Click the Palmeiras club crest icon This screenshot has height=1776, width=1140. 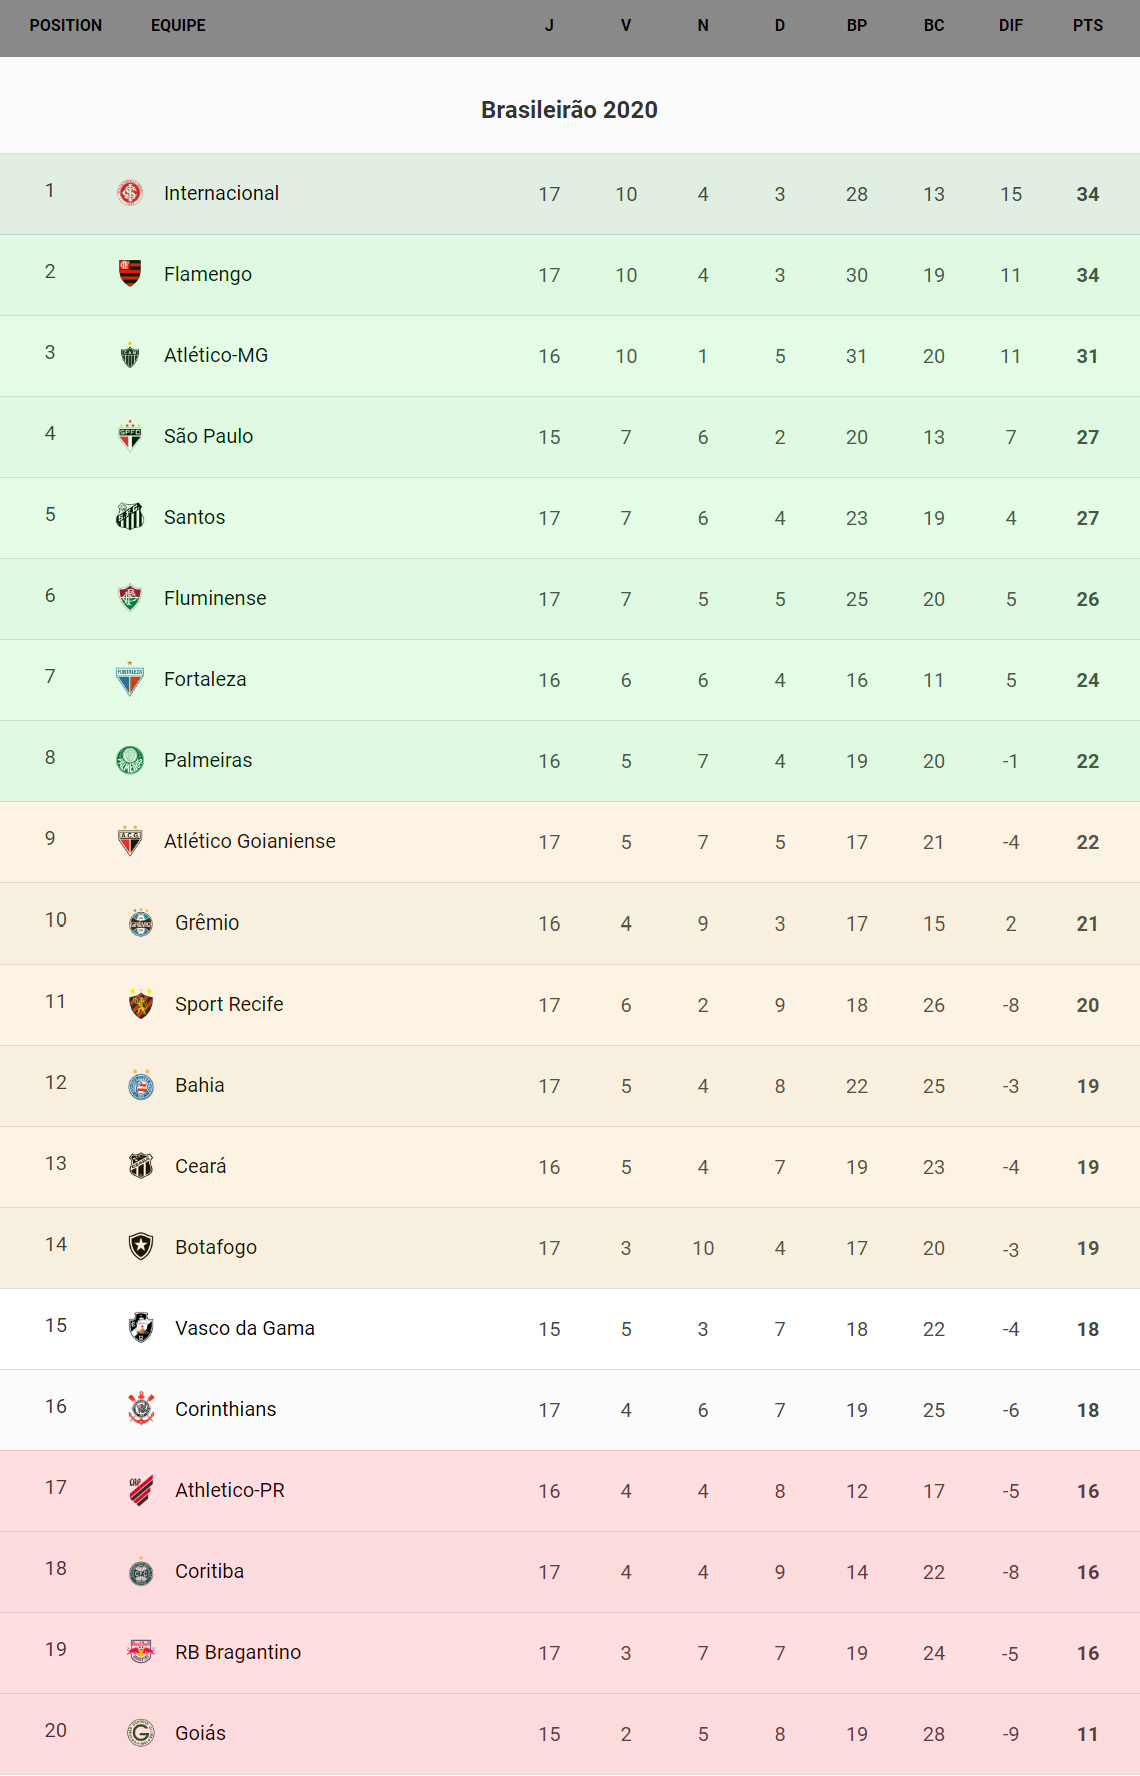coord(130,760)
